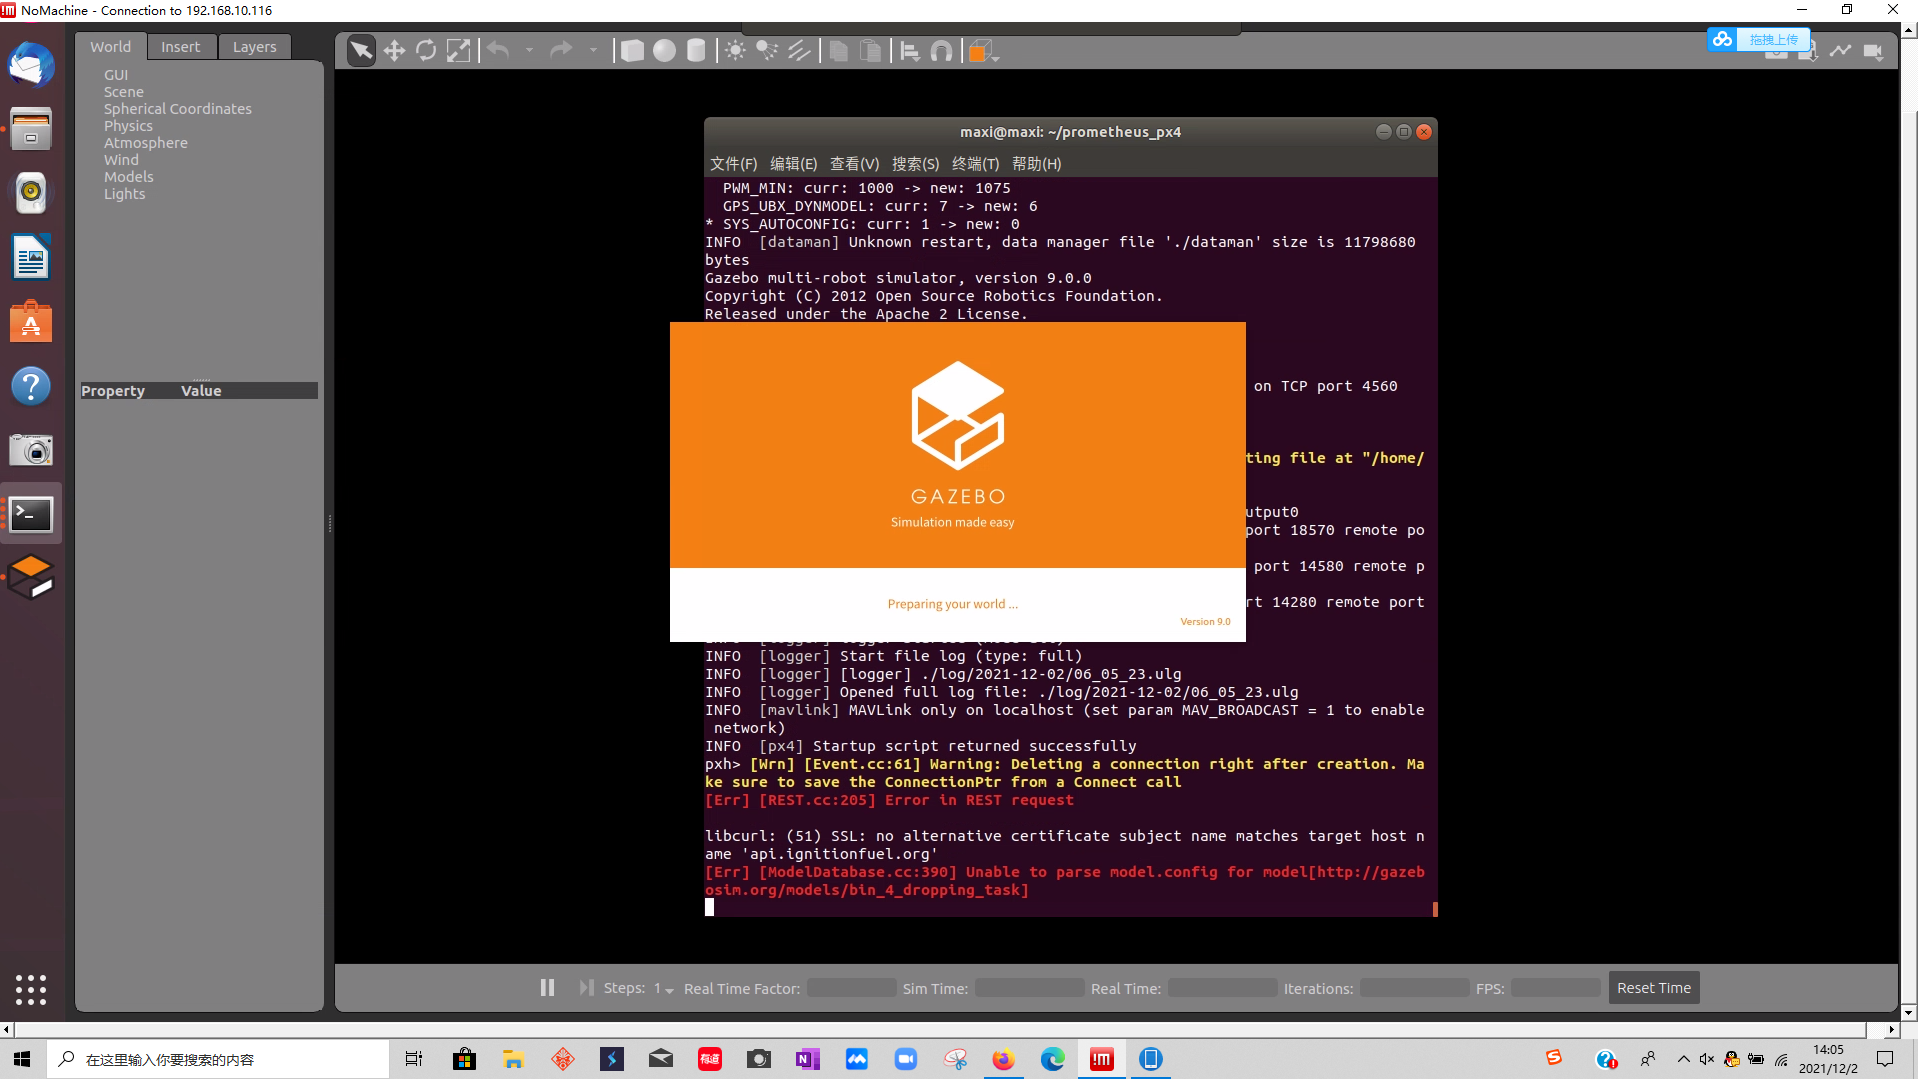The height and width of the screenshot is (1079, 1918).
Task: Open terminal 帮助(H) menu
Action: (x=1037, y=164)
